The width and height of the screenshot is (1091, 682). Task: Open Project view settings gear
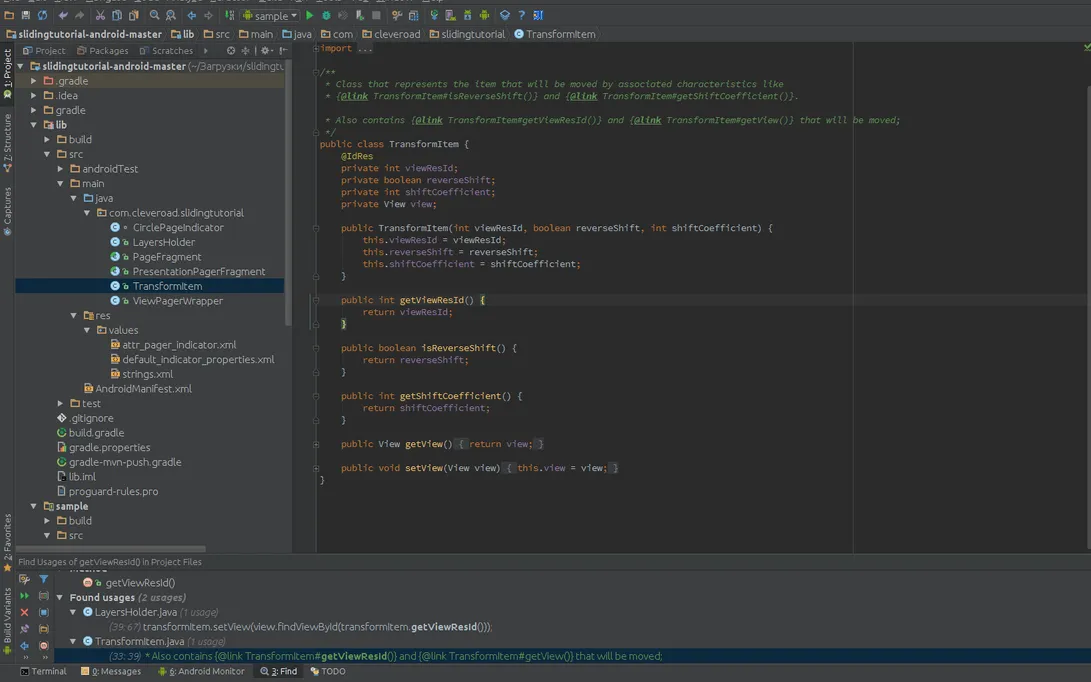point(265,50)
